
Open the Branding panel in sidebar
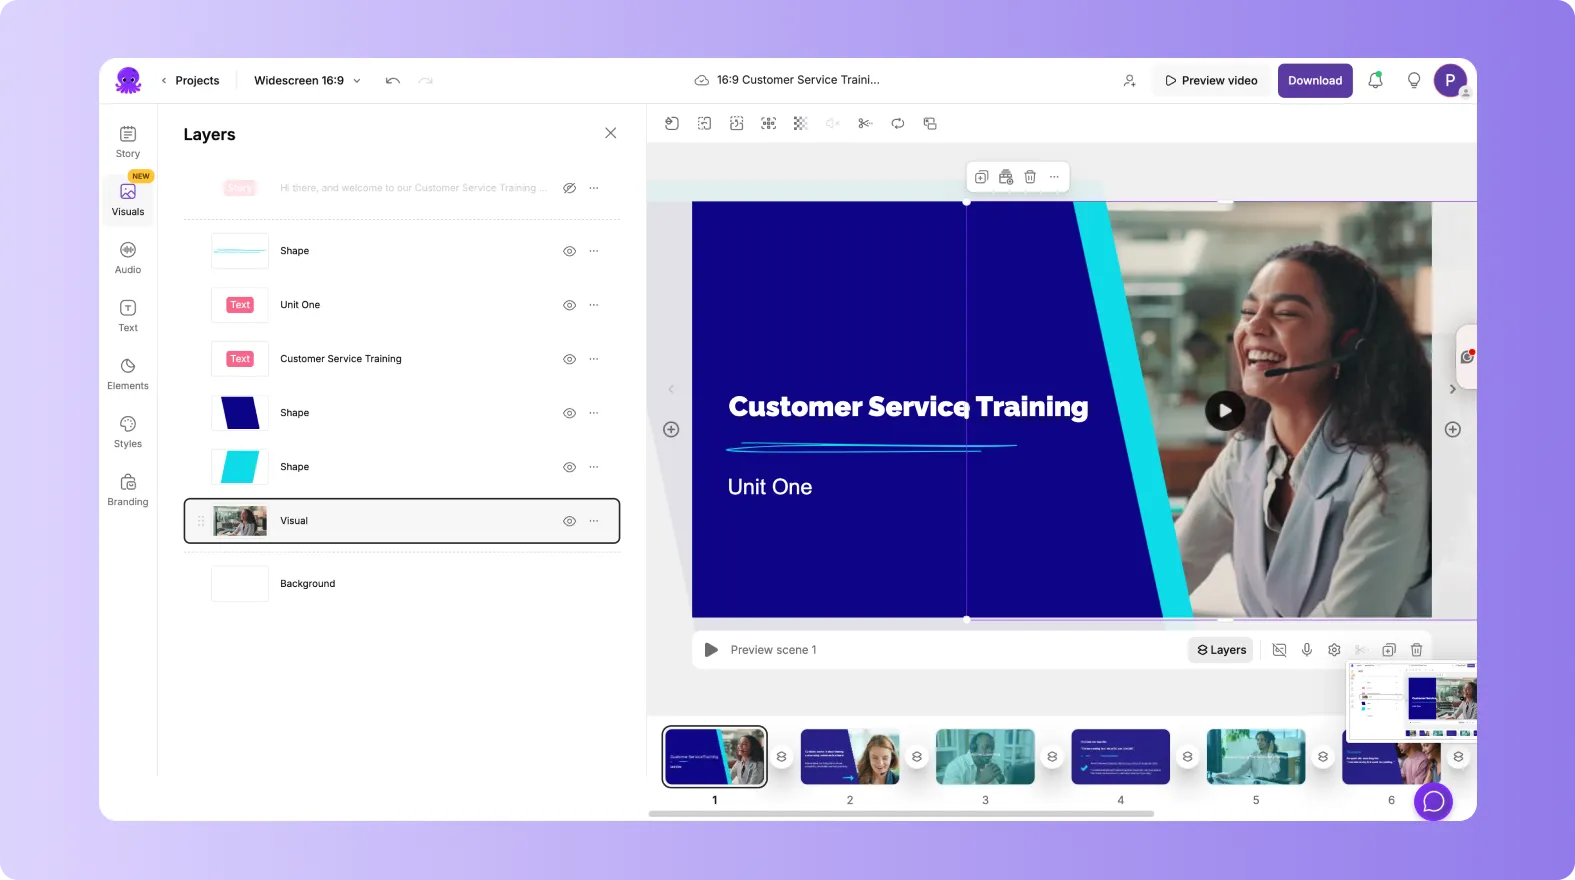[128, 489]
